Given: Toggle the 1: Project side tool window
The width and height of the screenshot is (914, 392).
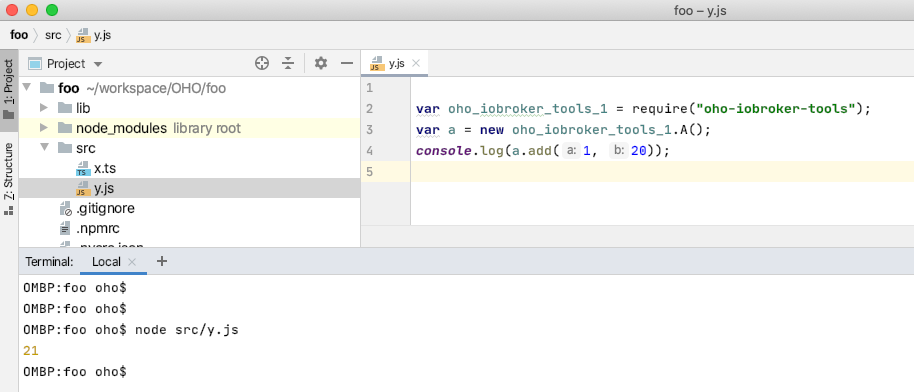Looking at the screenshot, I should (x=9, y=89).
